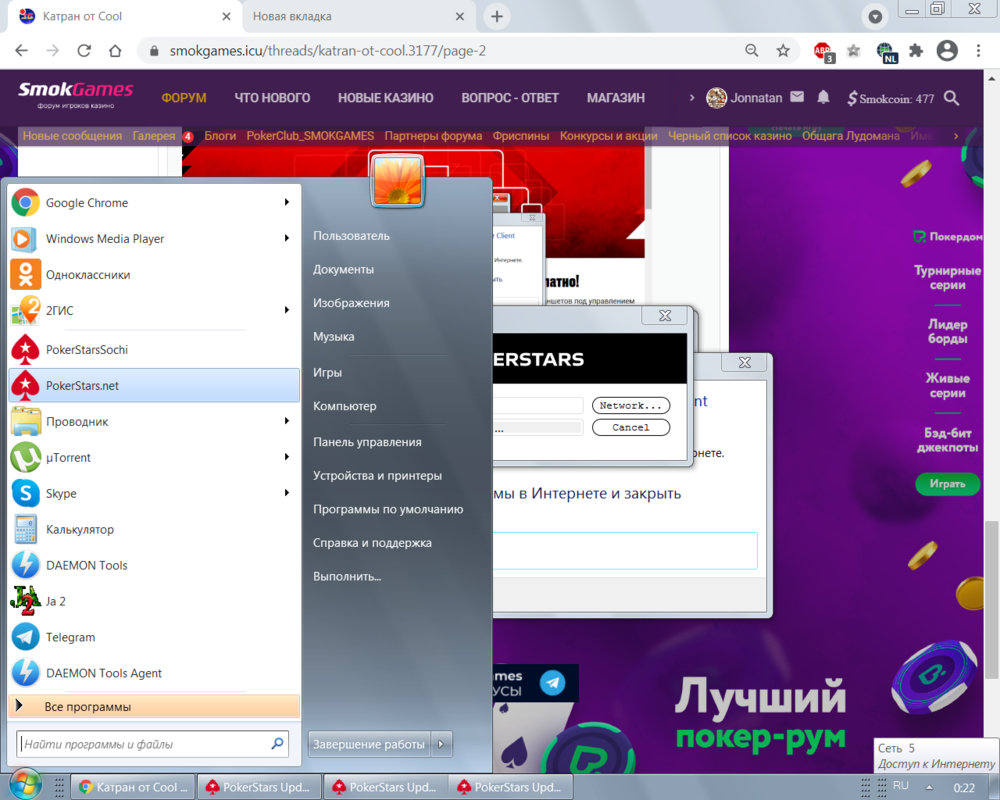Screen dimensions: 1000x800
Task: Click the green Играть button
Action: (947, 484)
